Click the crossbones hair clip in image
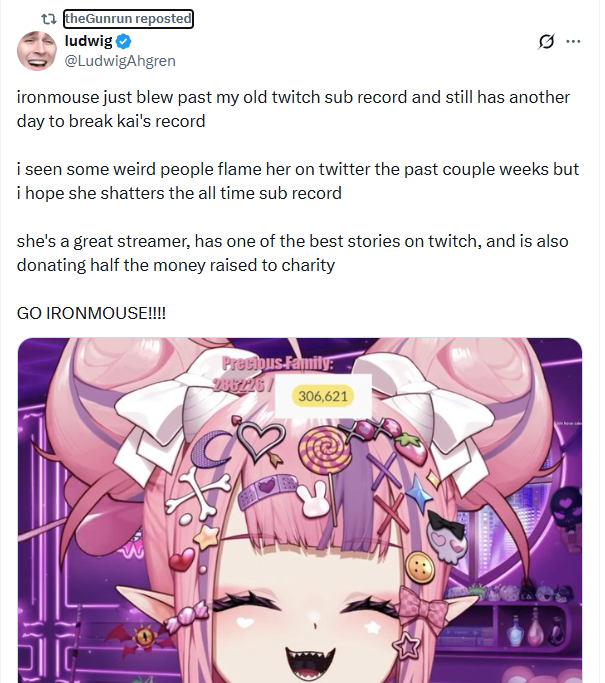Viewport: 605px width, 683px height. 197,490
